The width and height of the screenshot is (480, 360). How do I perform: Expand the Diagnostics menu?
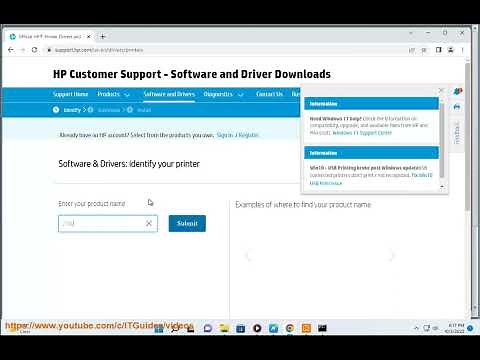pyautogui.click(x=223, y=94)
